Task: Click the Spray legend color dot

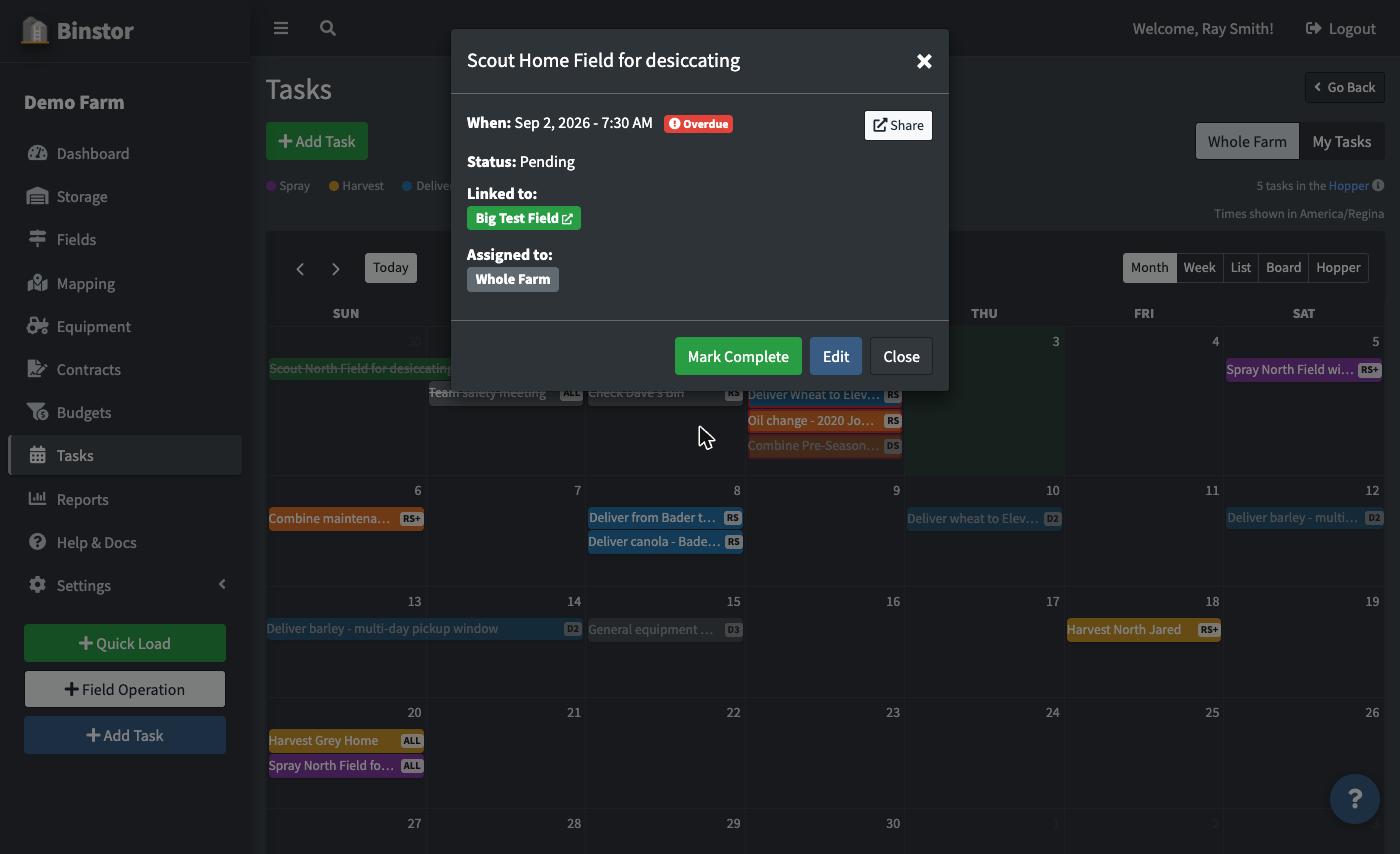Action: click(x=271, y=185)
